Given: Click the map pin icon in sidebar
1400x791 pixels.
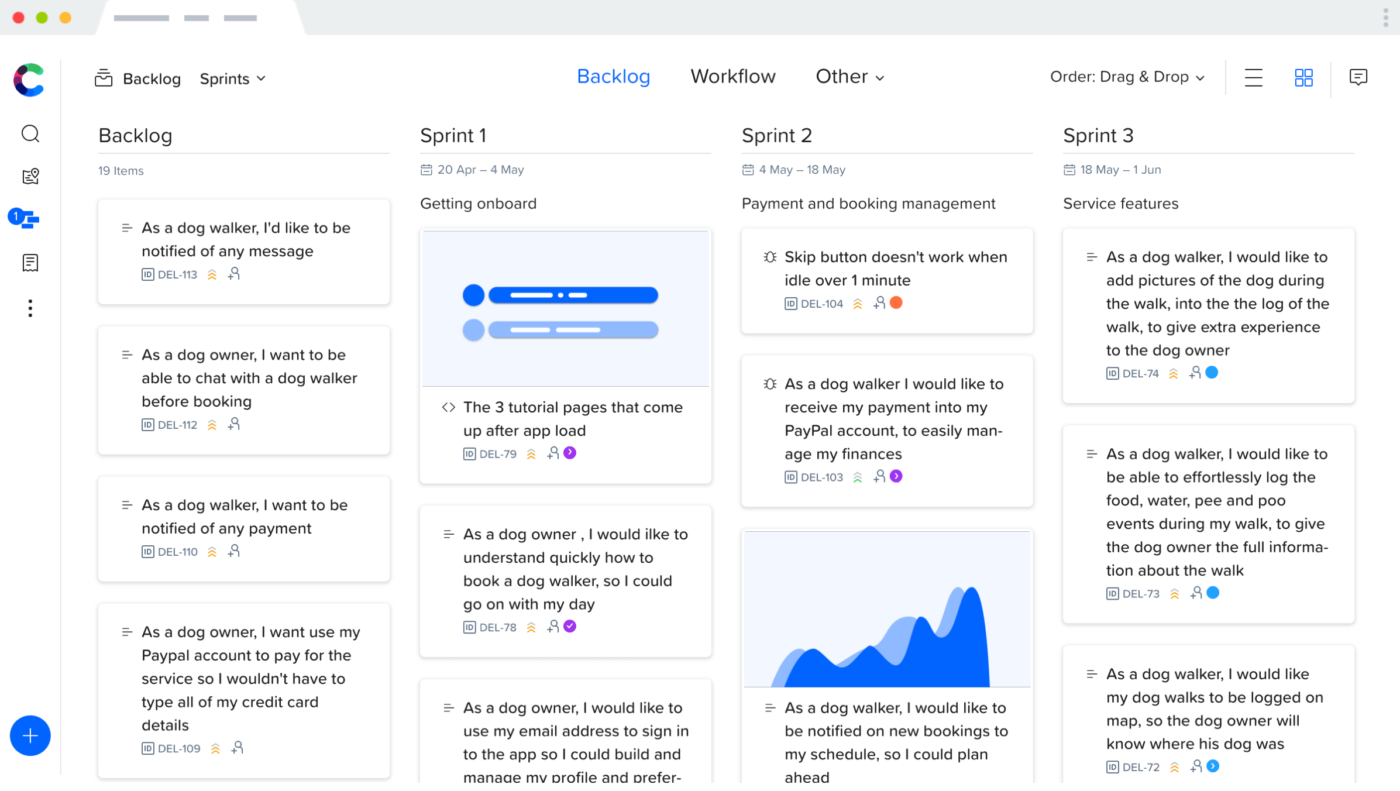Looking at the screenshot, I should coord(30,177).
